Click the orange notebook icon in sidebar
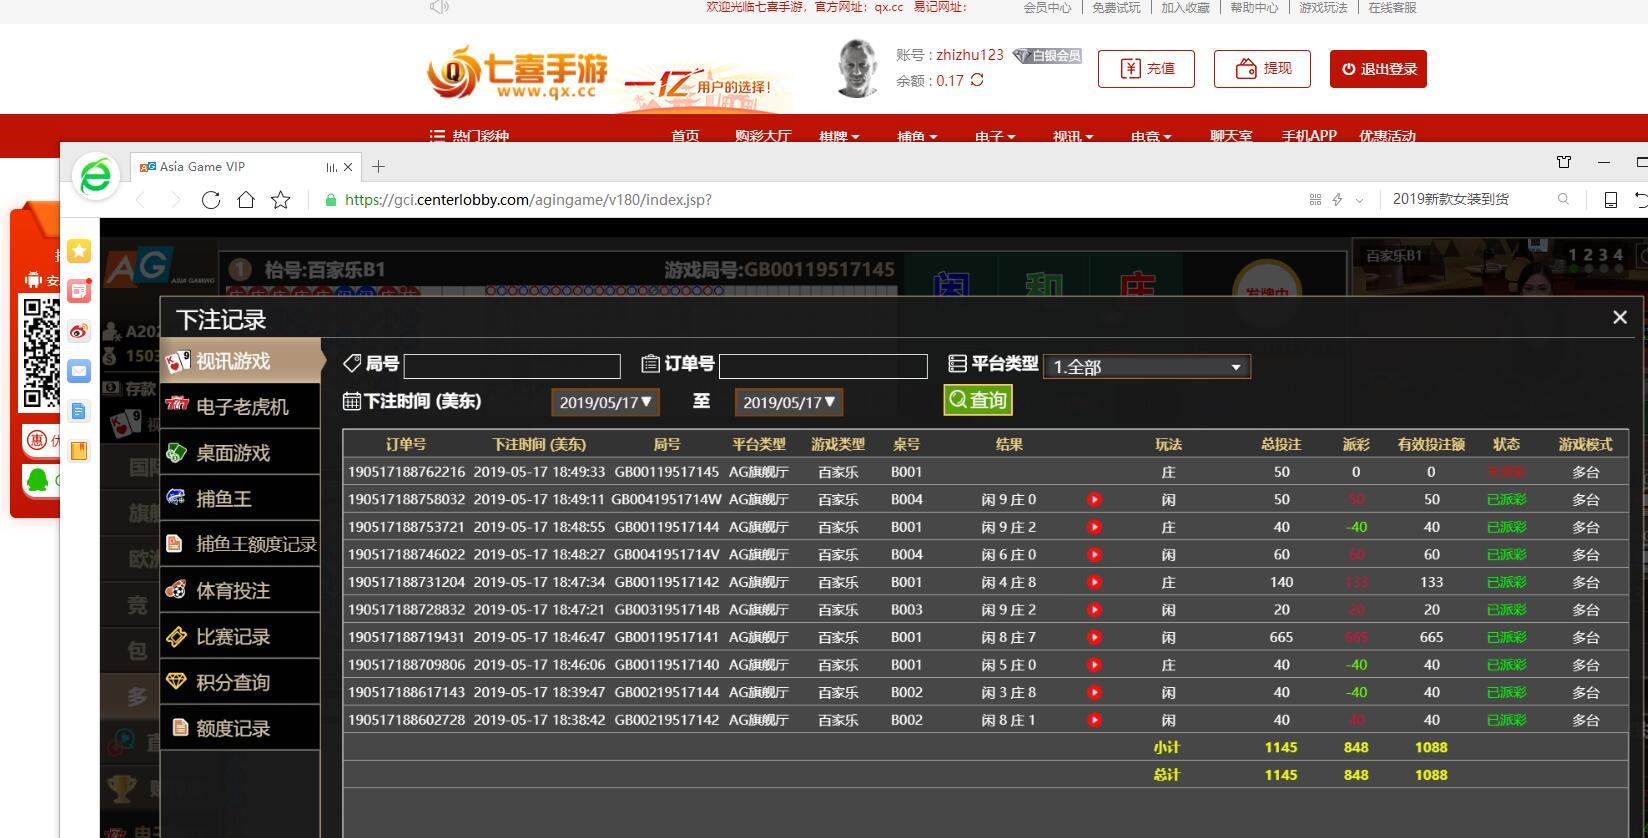Image resolution: width=1648 pixels, height=838 pixels. coord(79,451)
